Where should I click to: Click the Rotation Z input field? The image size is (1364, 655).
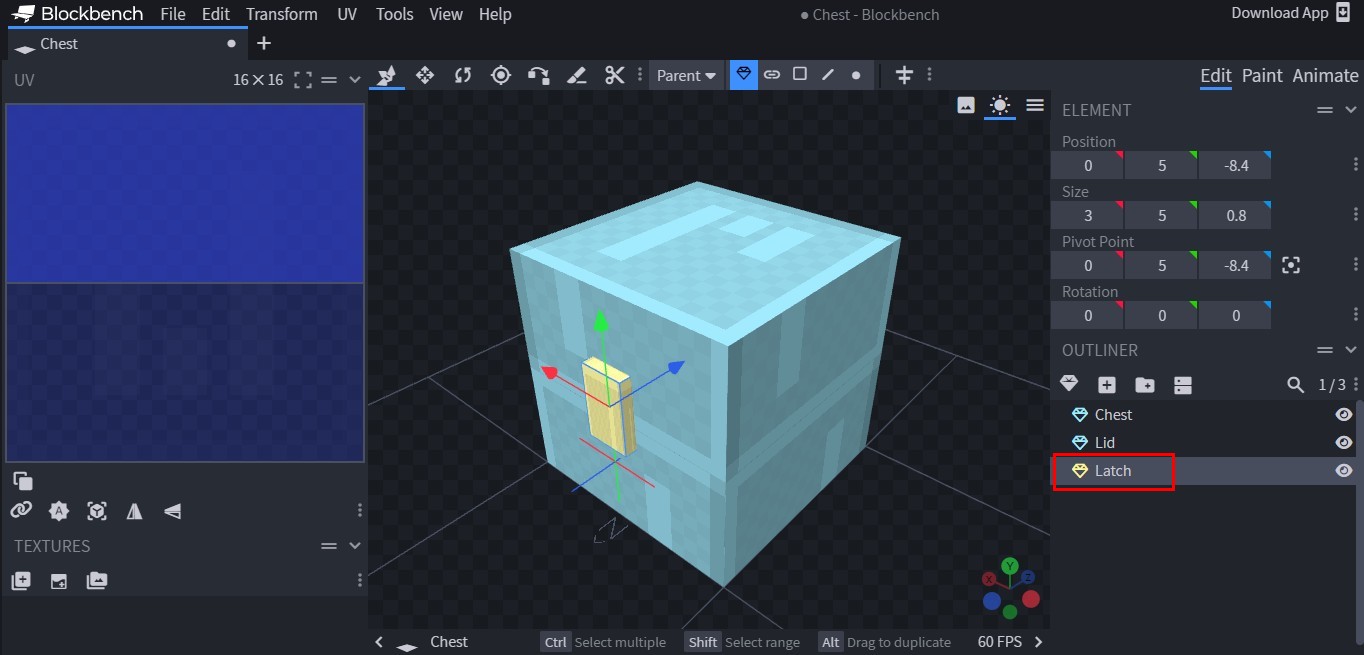tap(1235, 315)
